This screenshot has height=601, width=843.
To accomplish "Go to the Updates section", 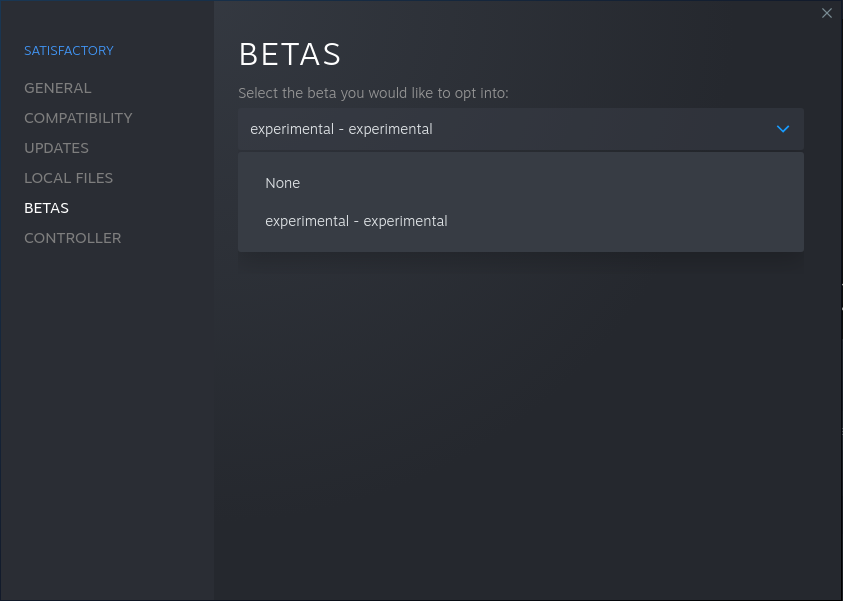I will (x=56, y=148).
